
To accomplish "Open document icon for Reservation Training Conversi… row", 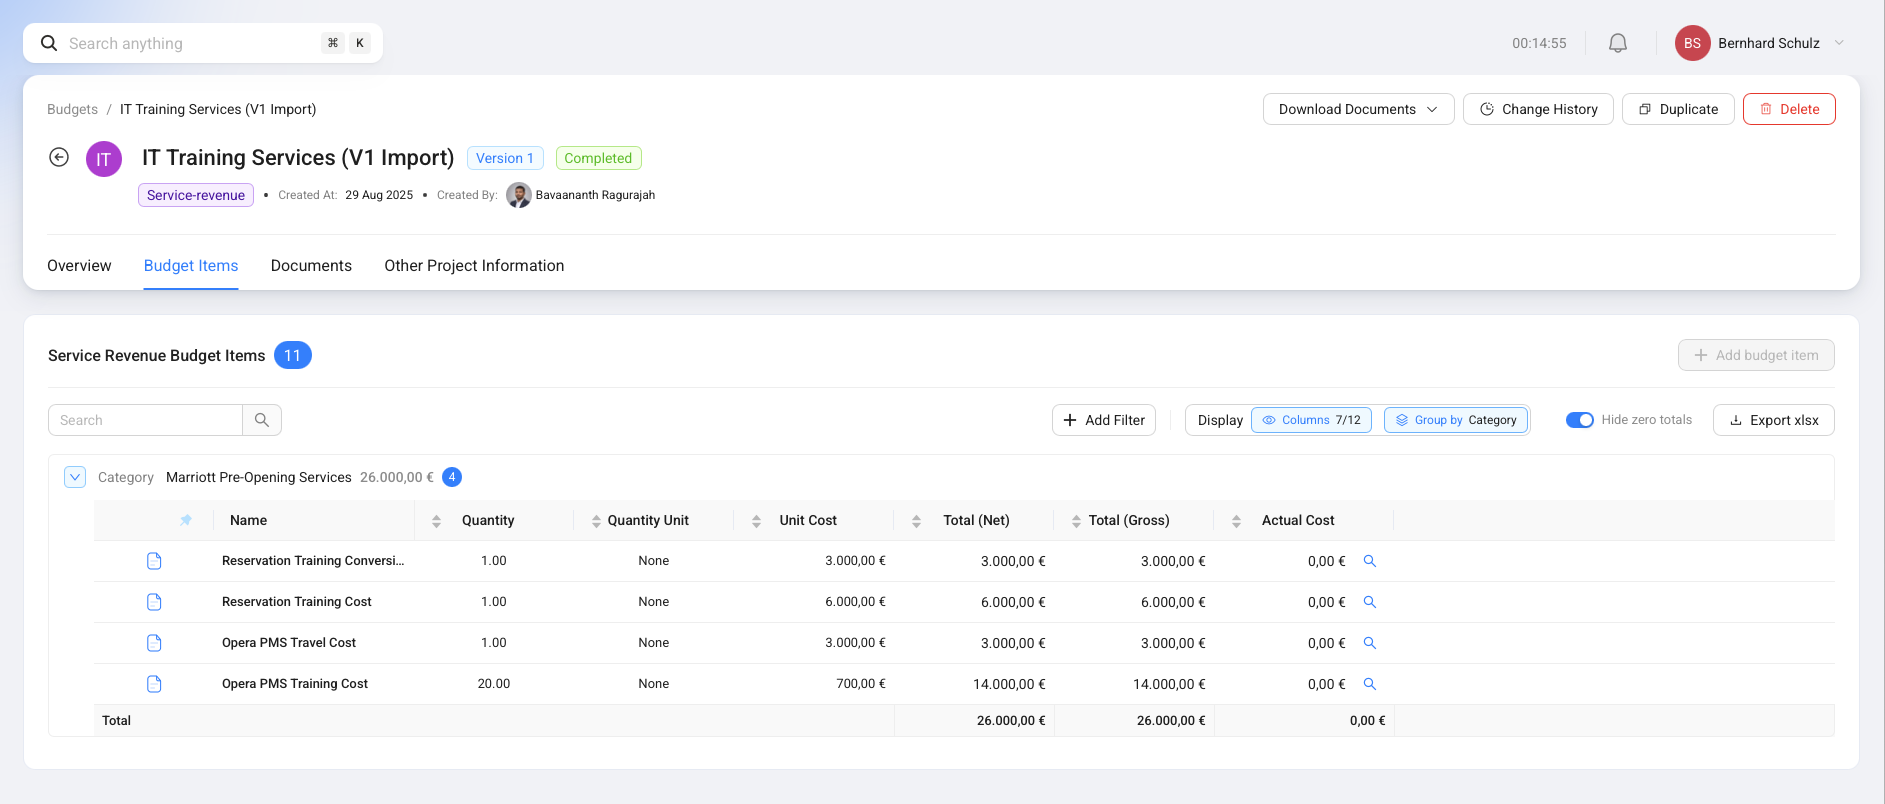I will tap(154, 561).
